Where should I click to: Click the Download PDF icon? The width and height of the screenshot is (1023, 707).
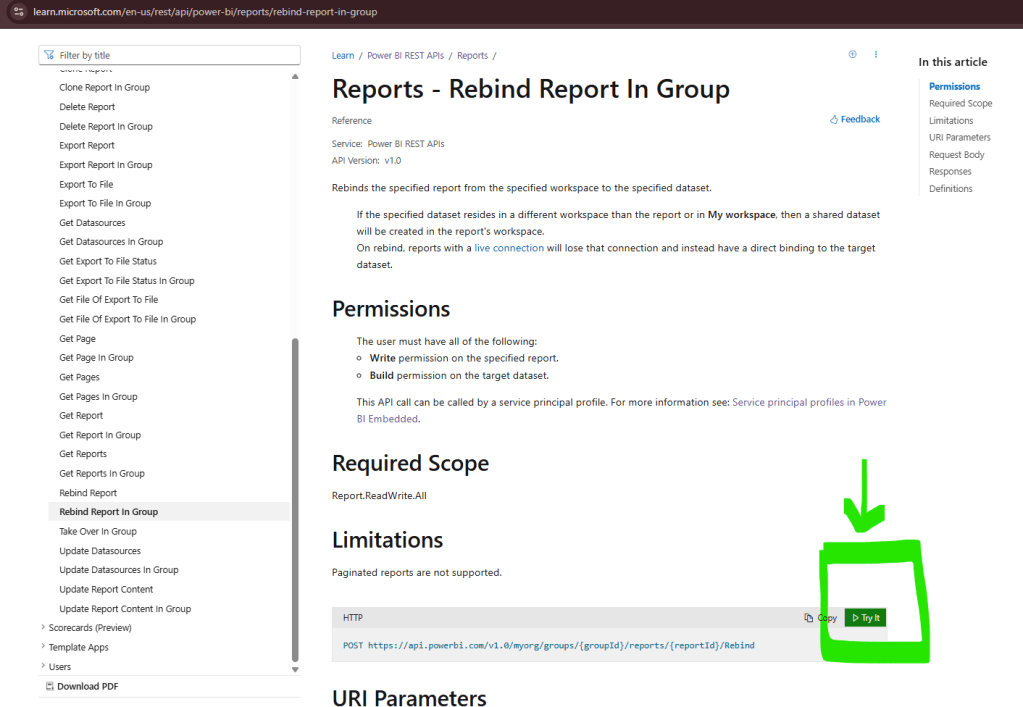(50, 686)
